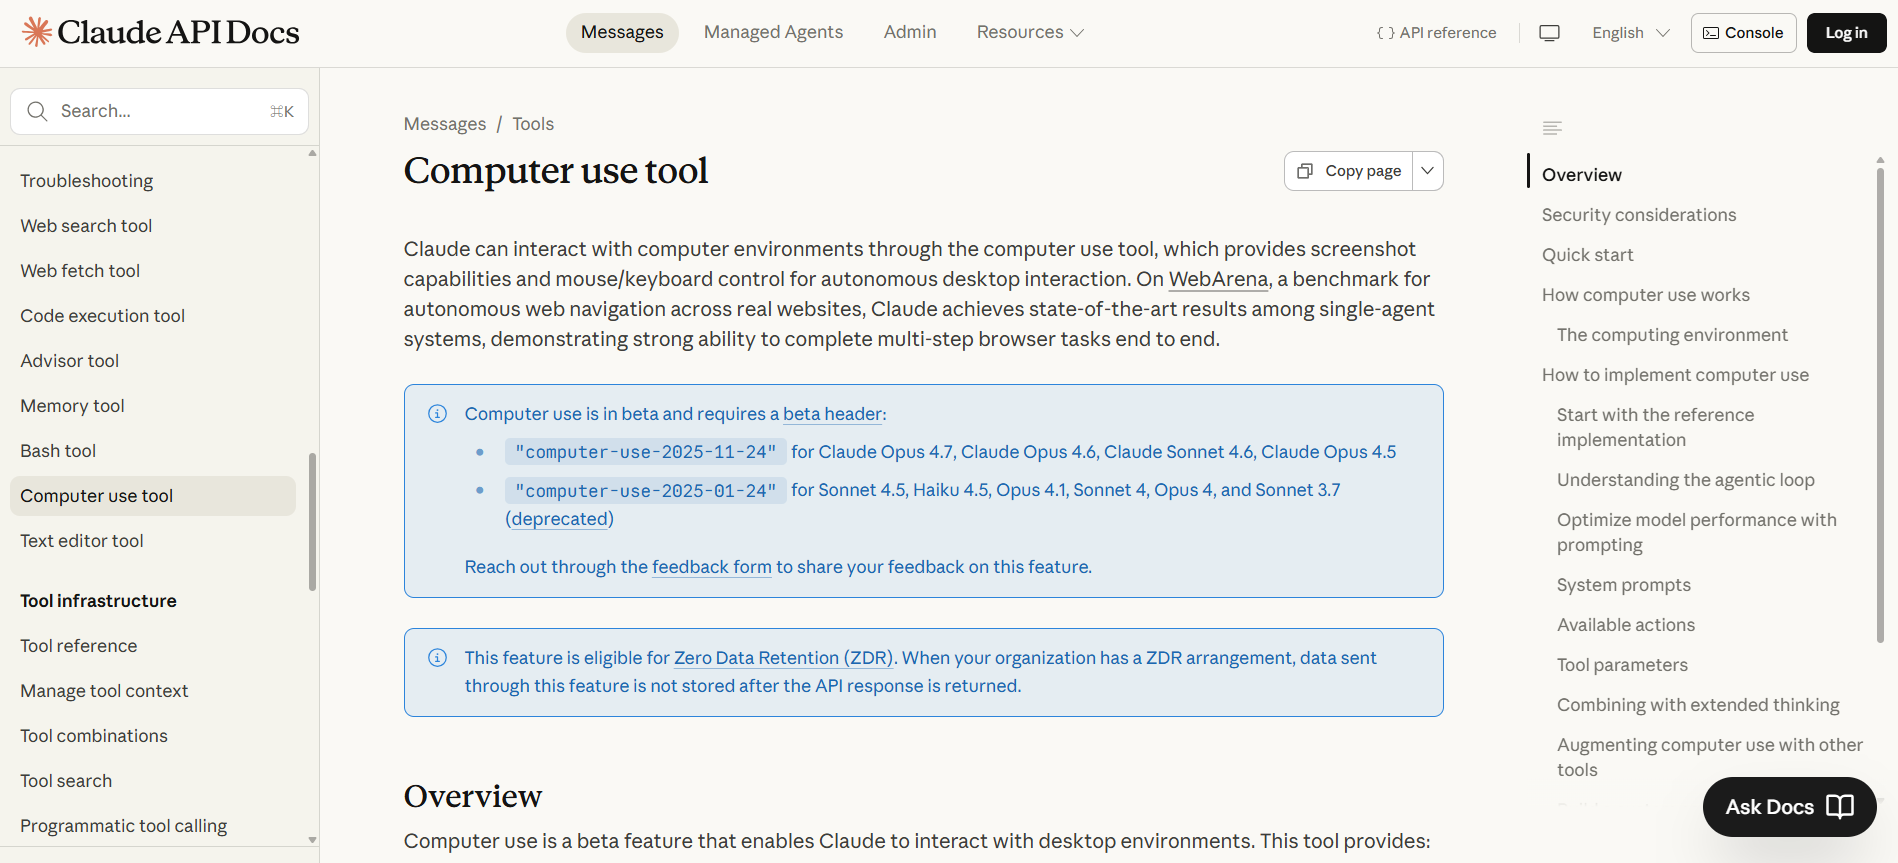Click the page outline scrollbar thumb
1898x863 pixels.
coord(1880,405)
